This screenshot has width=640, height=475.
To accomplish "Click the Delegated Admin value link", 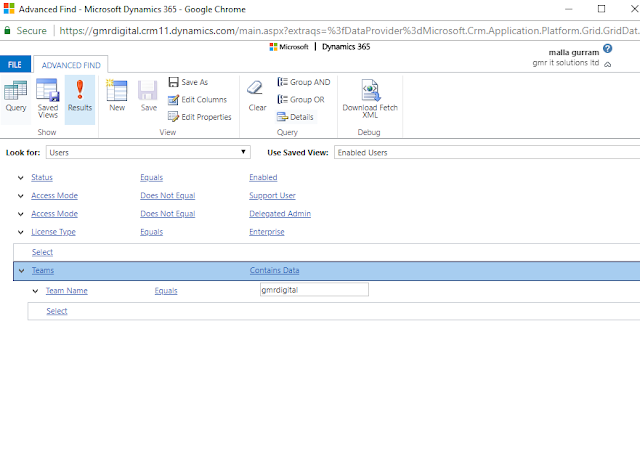I will (280, 213).
